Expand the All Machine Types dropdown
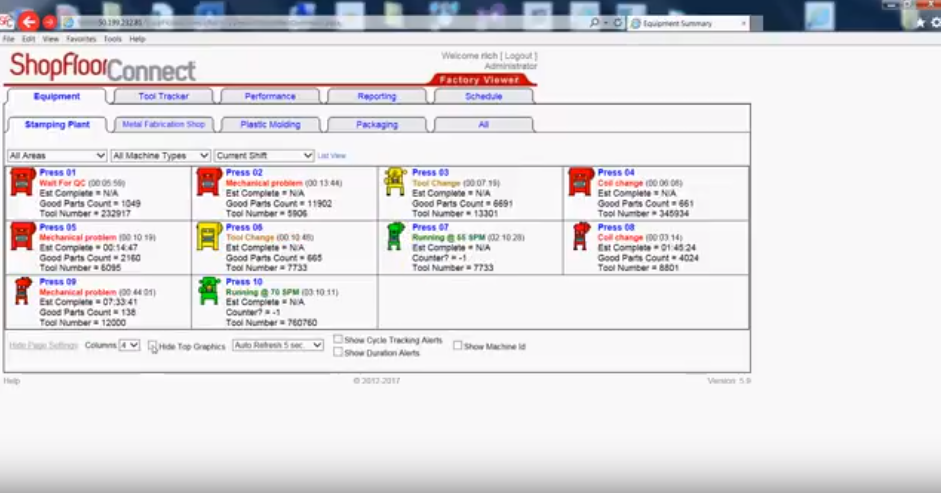 (x=160, y=156)
